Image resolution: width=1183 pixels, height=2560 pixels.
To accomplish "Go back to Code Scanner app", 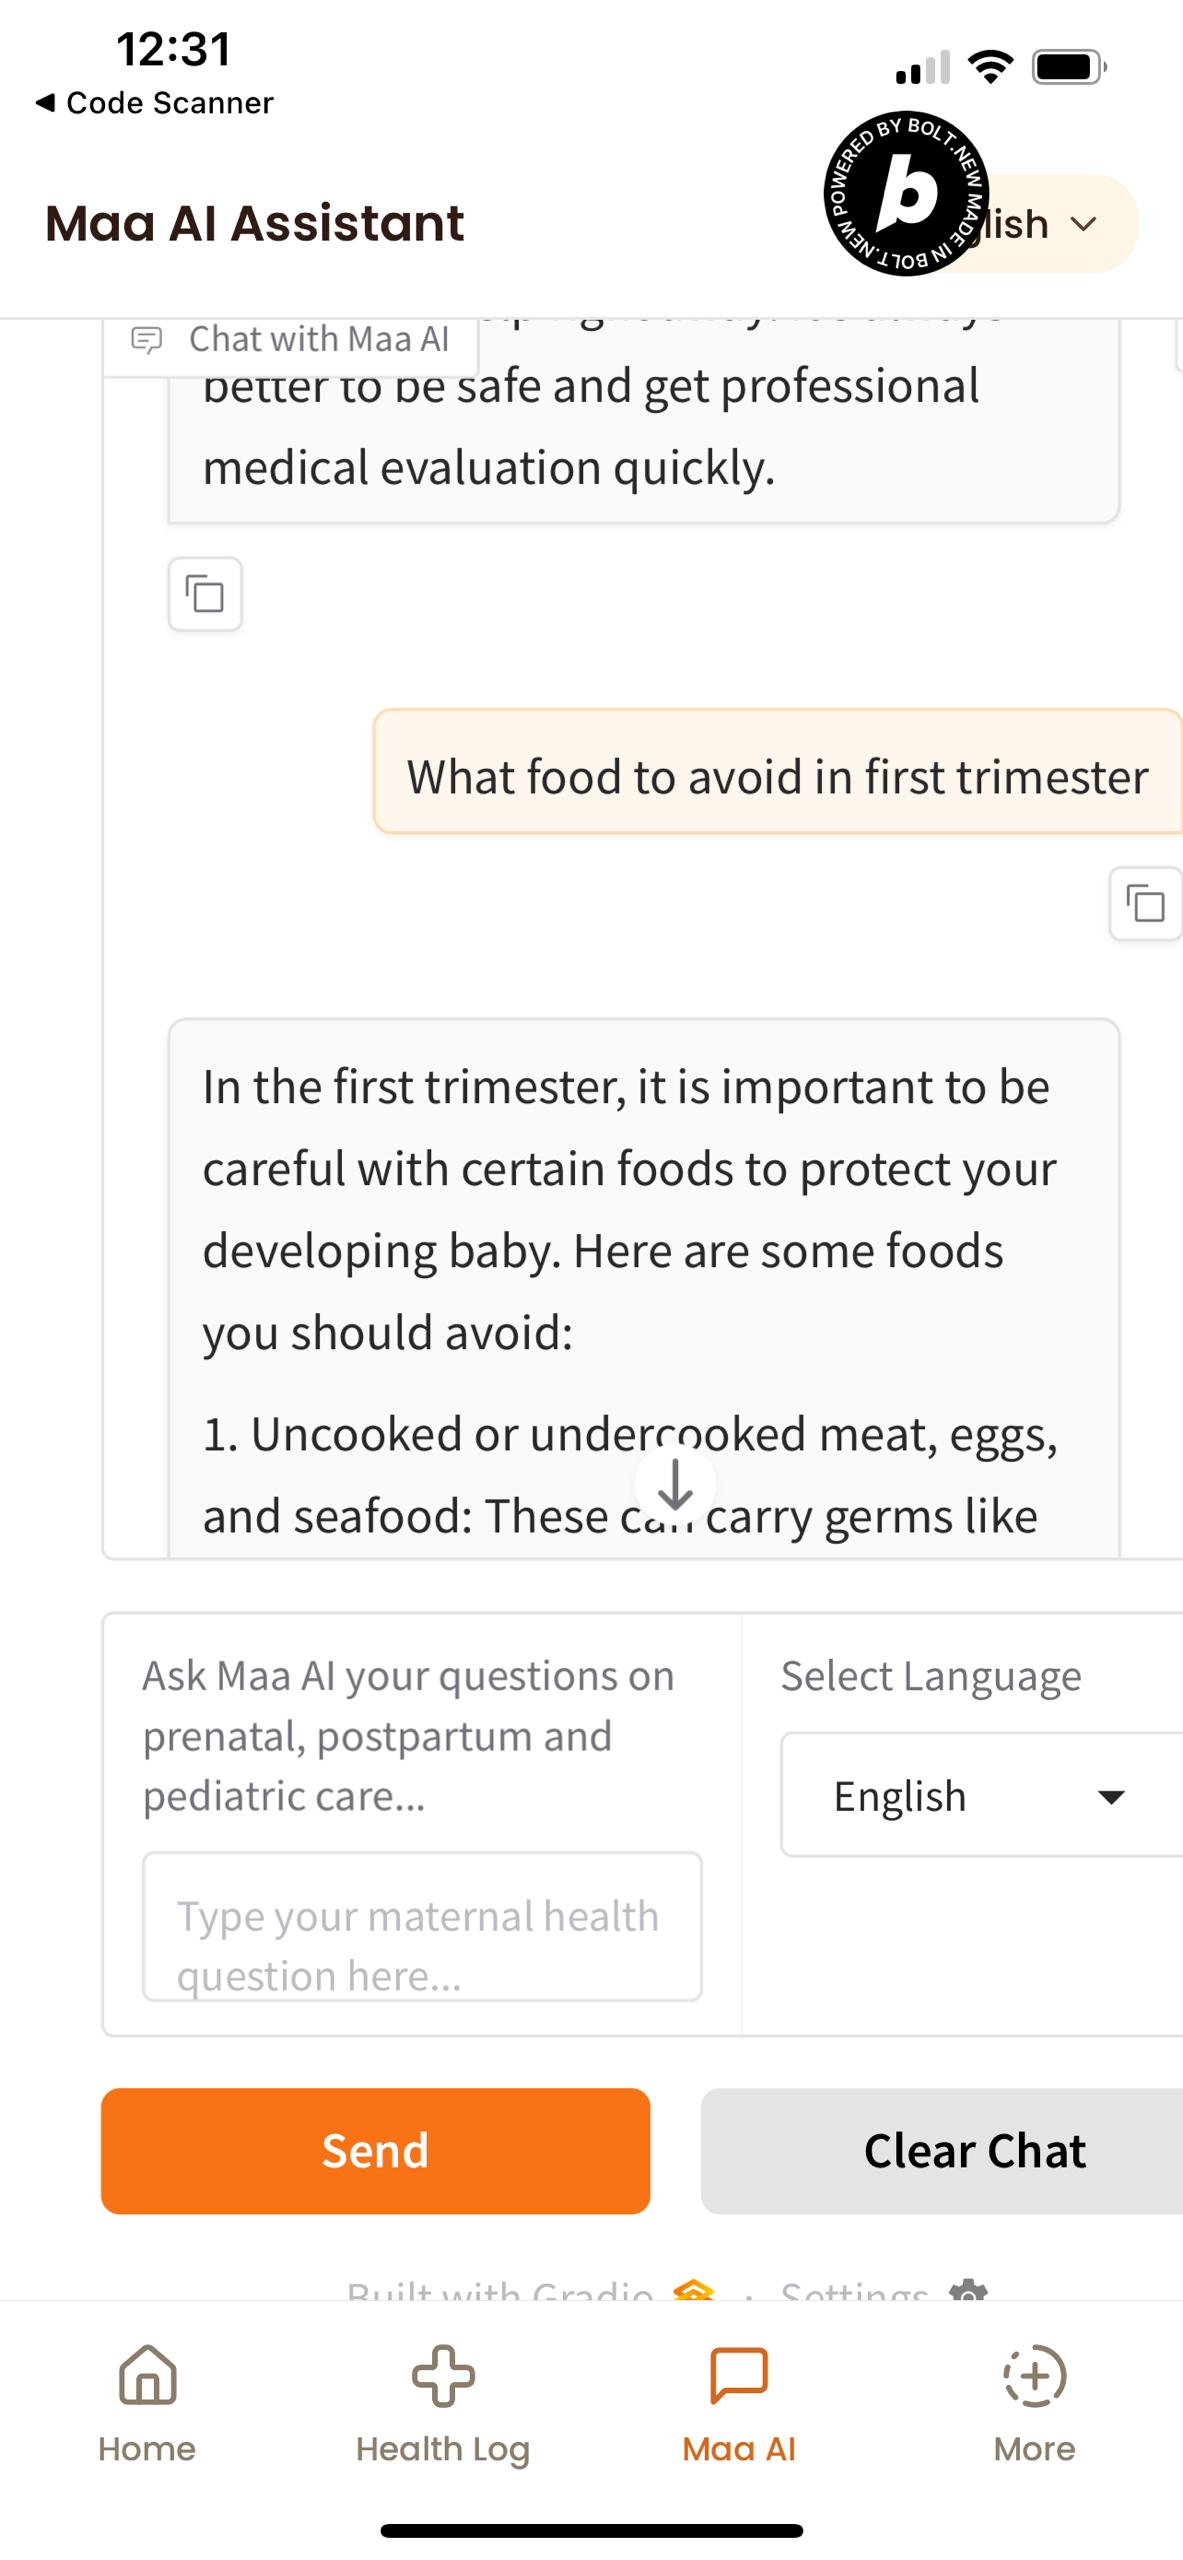I will coord(155,103).
